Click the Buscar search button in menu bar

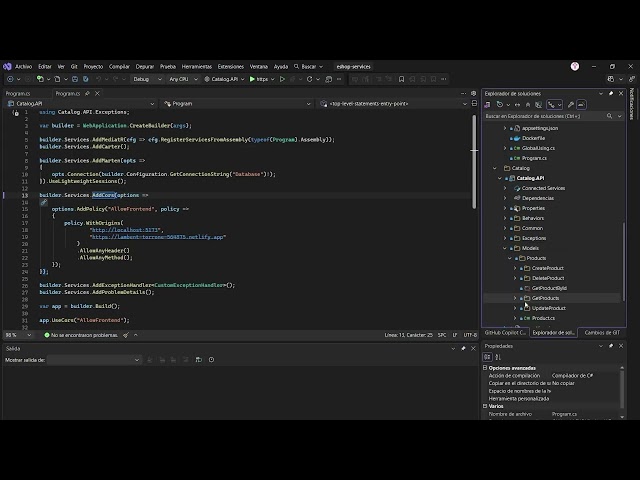[x=309, y=67]
